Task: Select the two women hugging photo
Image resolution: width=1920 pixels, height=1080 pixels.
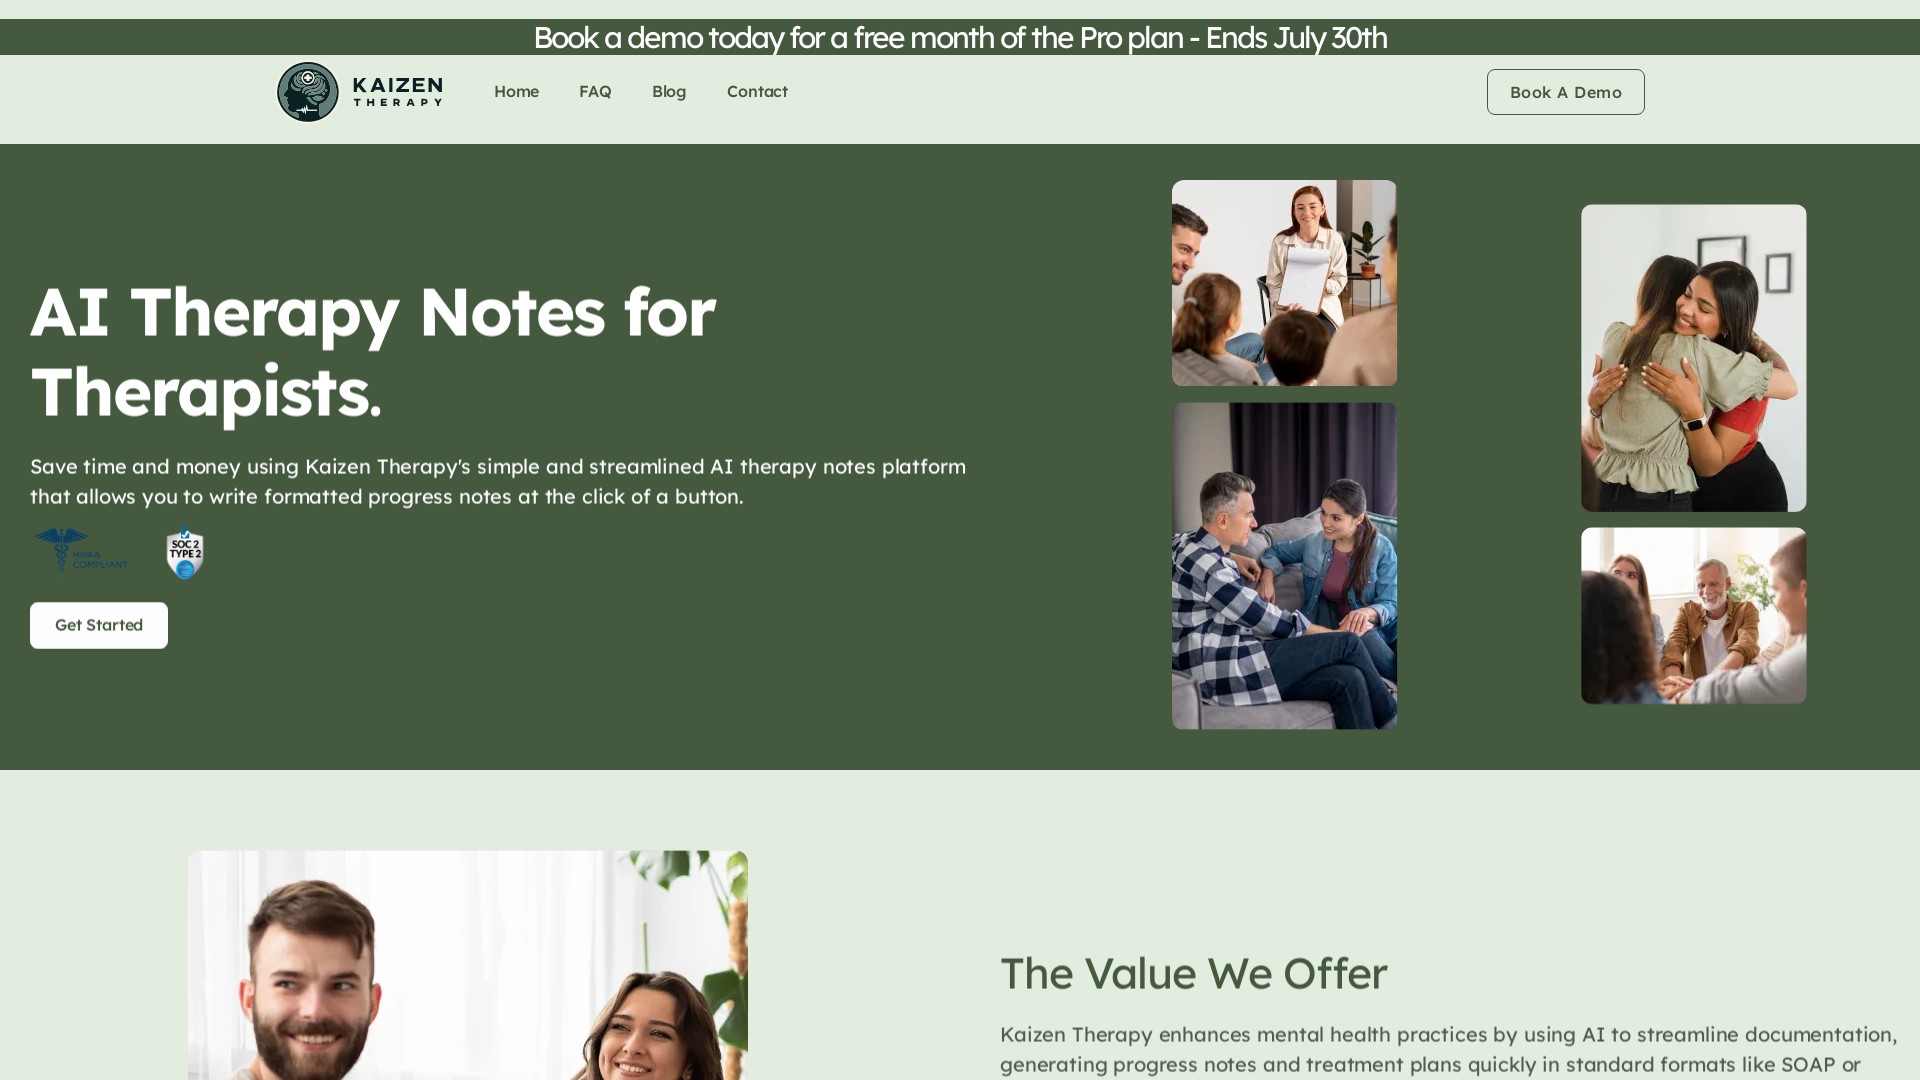Action: point(1693,358)
